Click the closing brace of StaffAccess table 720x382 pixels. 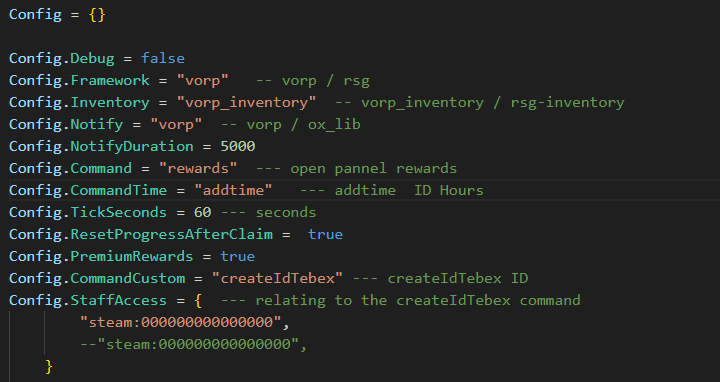49,366
